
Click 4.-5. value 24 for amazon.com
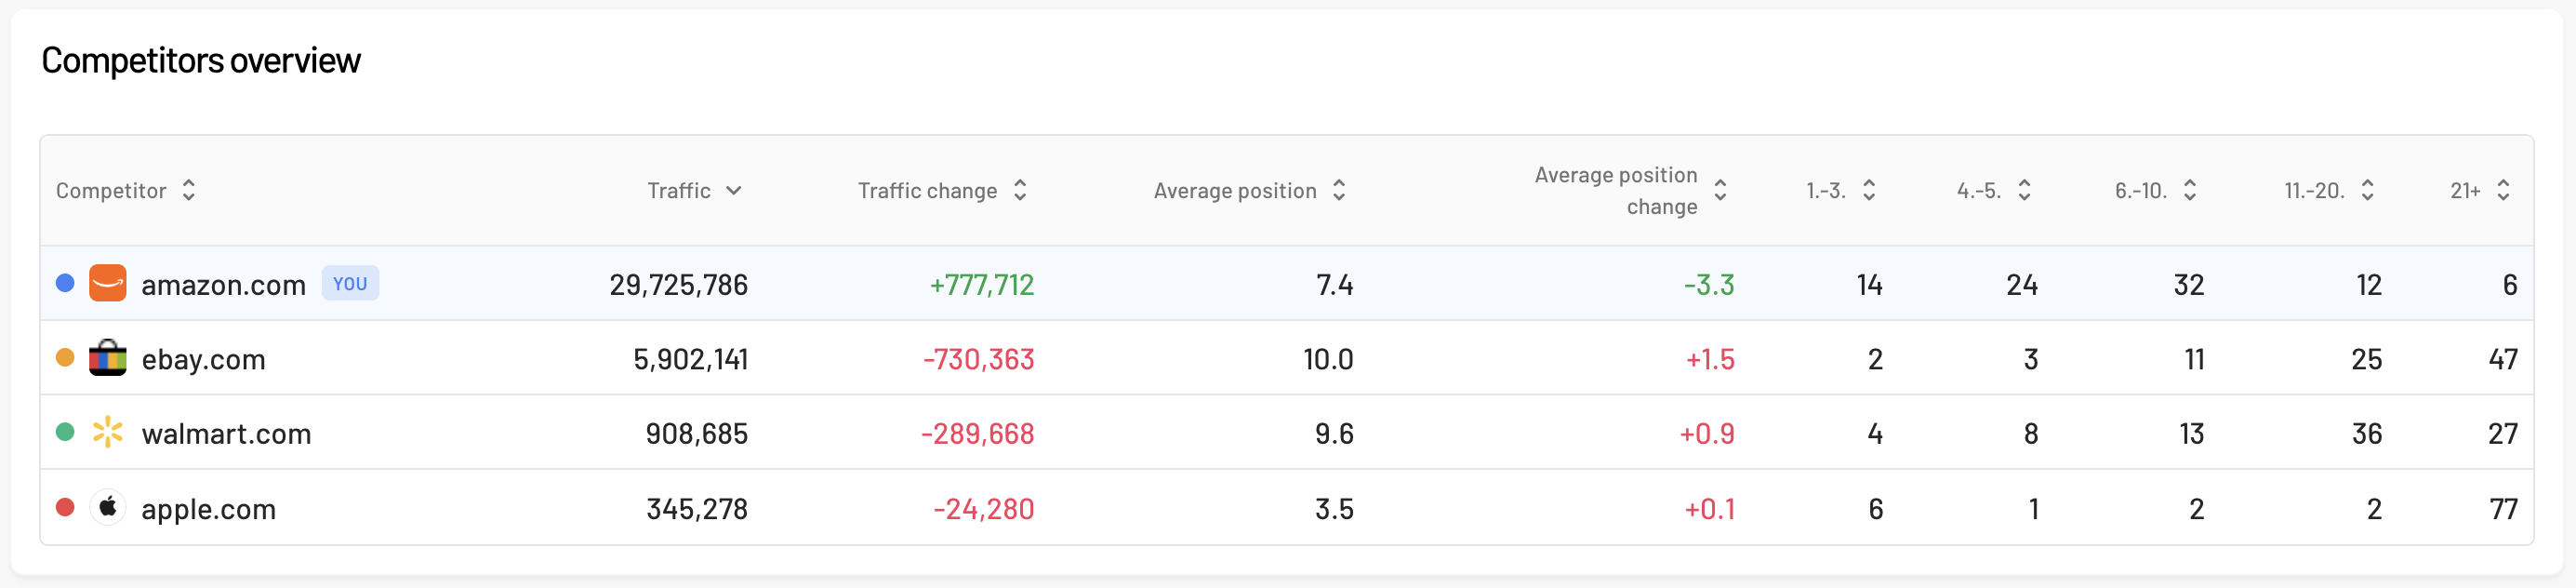(2022, 285)
